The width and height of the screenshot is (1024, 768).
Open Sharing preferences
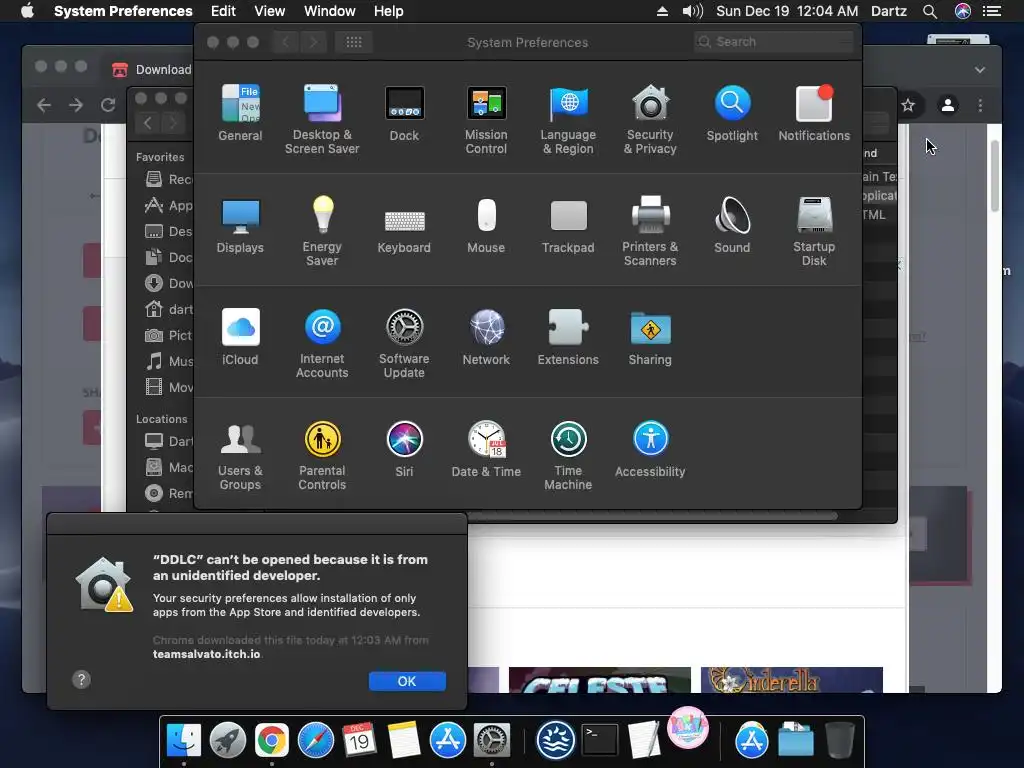tap(650, 337)
